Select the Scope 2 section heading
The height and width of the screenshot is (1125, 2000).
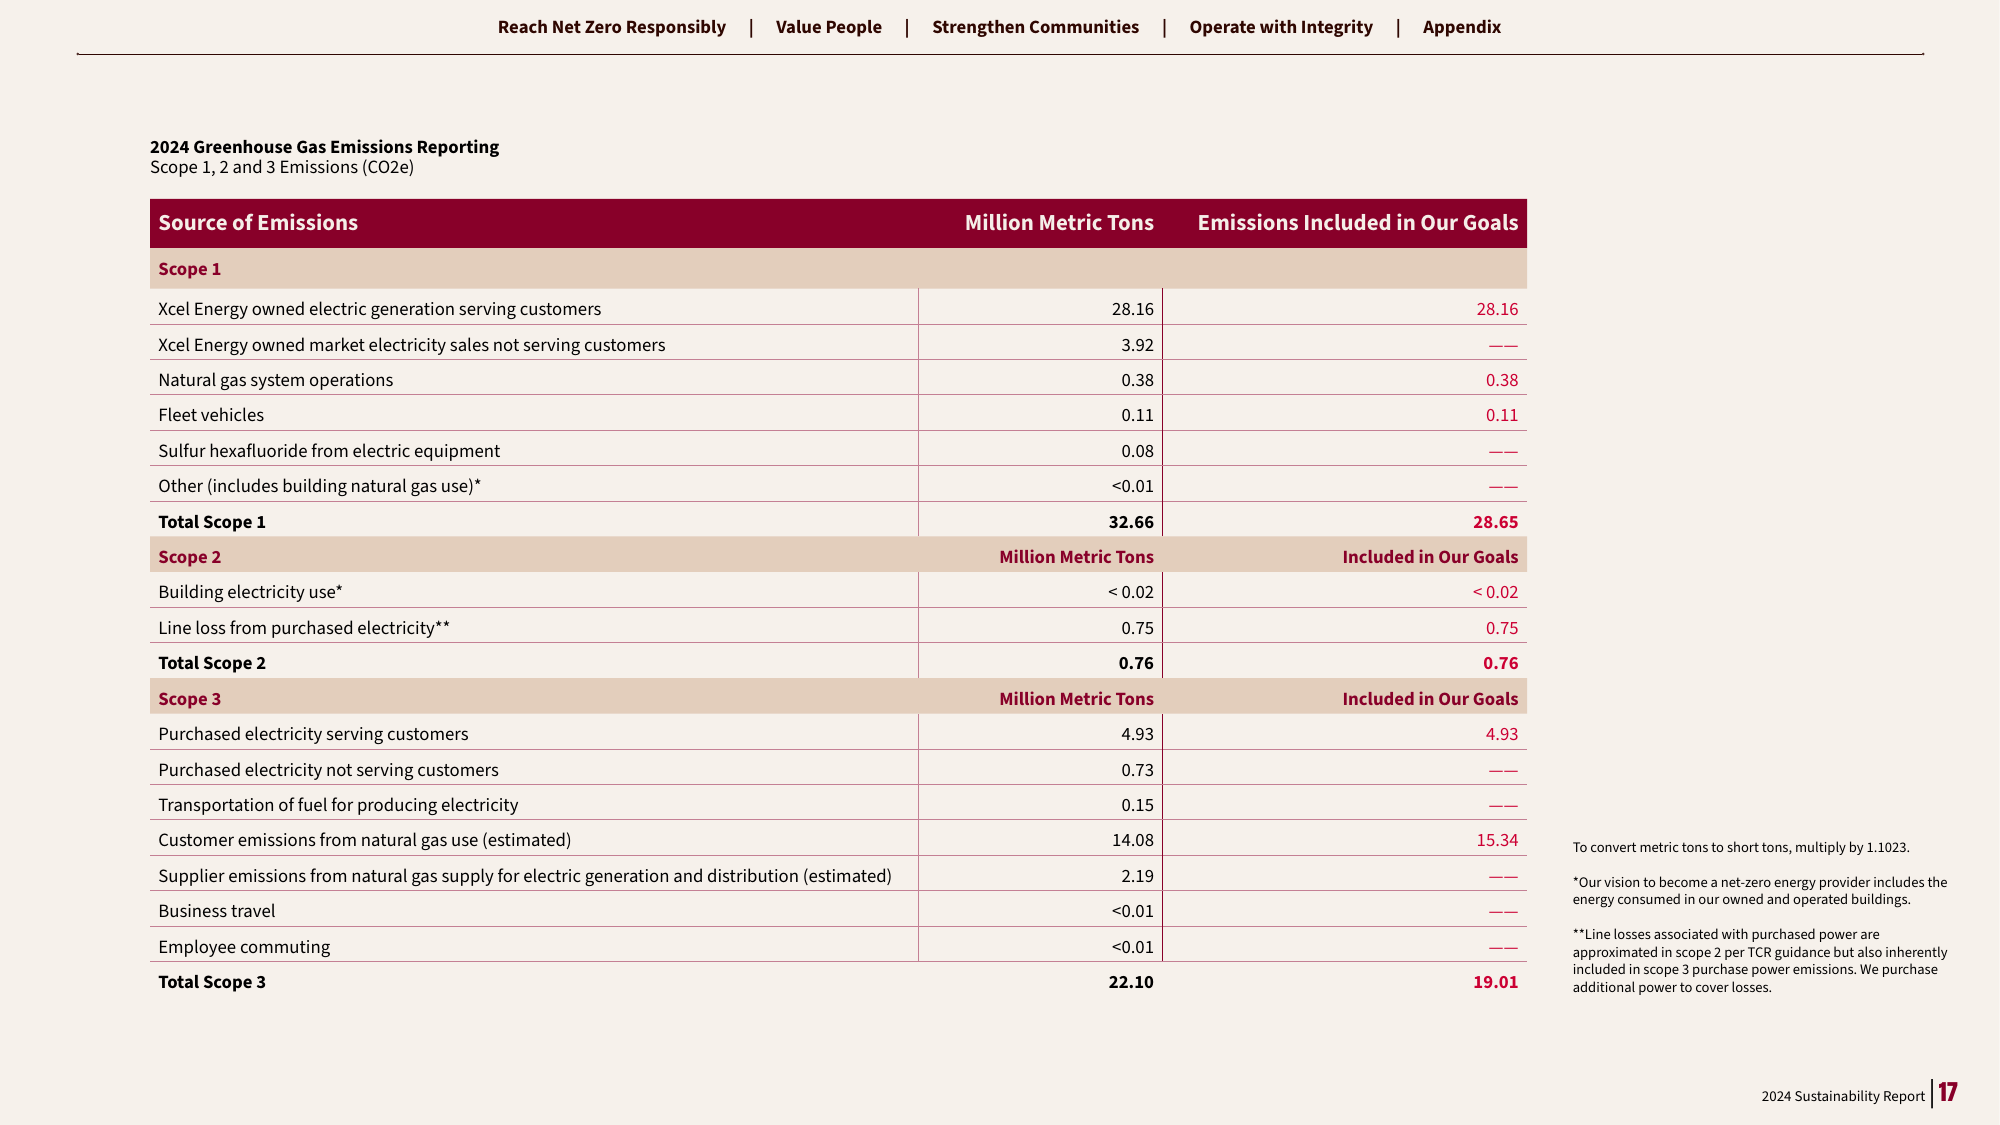[x=189, y=557]
